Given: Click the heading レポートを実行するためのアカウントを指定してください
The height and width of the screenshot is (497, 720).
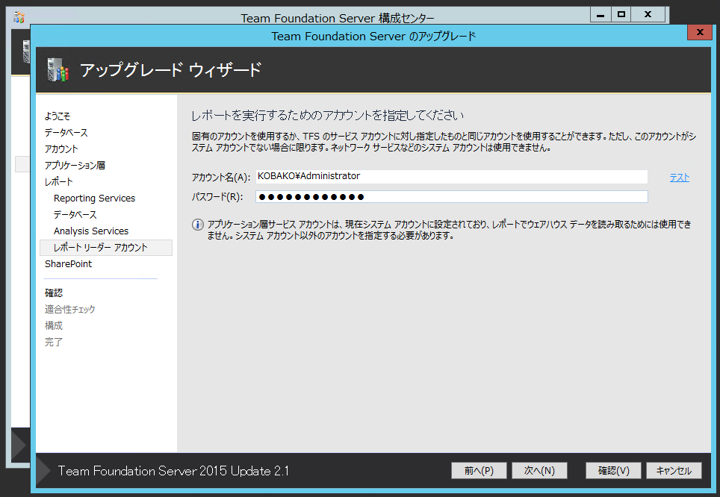Looking at the screenshot, I should pyautogui.click(x=327, y=115).
